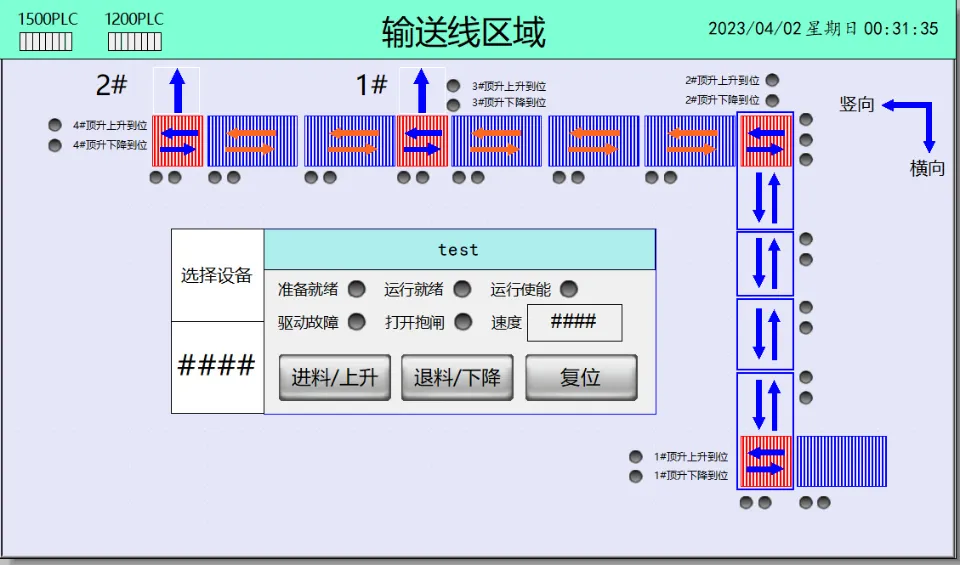Click the 运行使能 status lamp
The height and width of the screenshot is (565, 960).
coord(569,289)
